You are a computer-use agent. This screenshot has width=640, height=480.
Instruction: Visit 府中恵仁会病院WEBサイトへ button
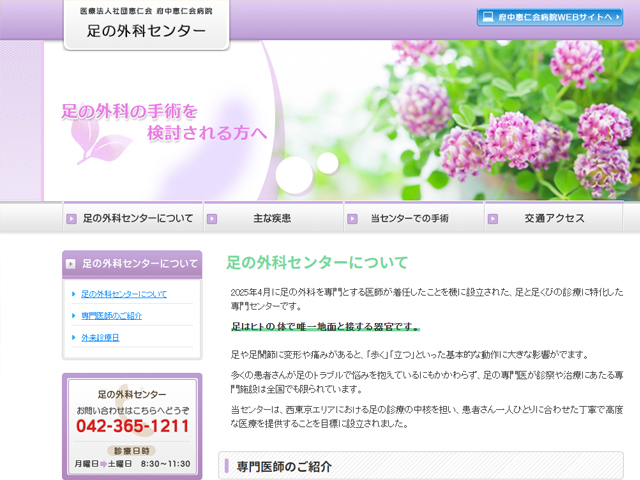(x=549, y=17)
